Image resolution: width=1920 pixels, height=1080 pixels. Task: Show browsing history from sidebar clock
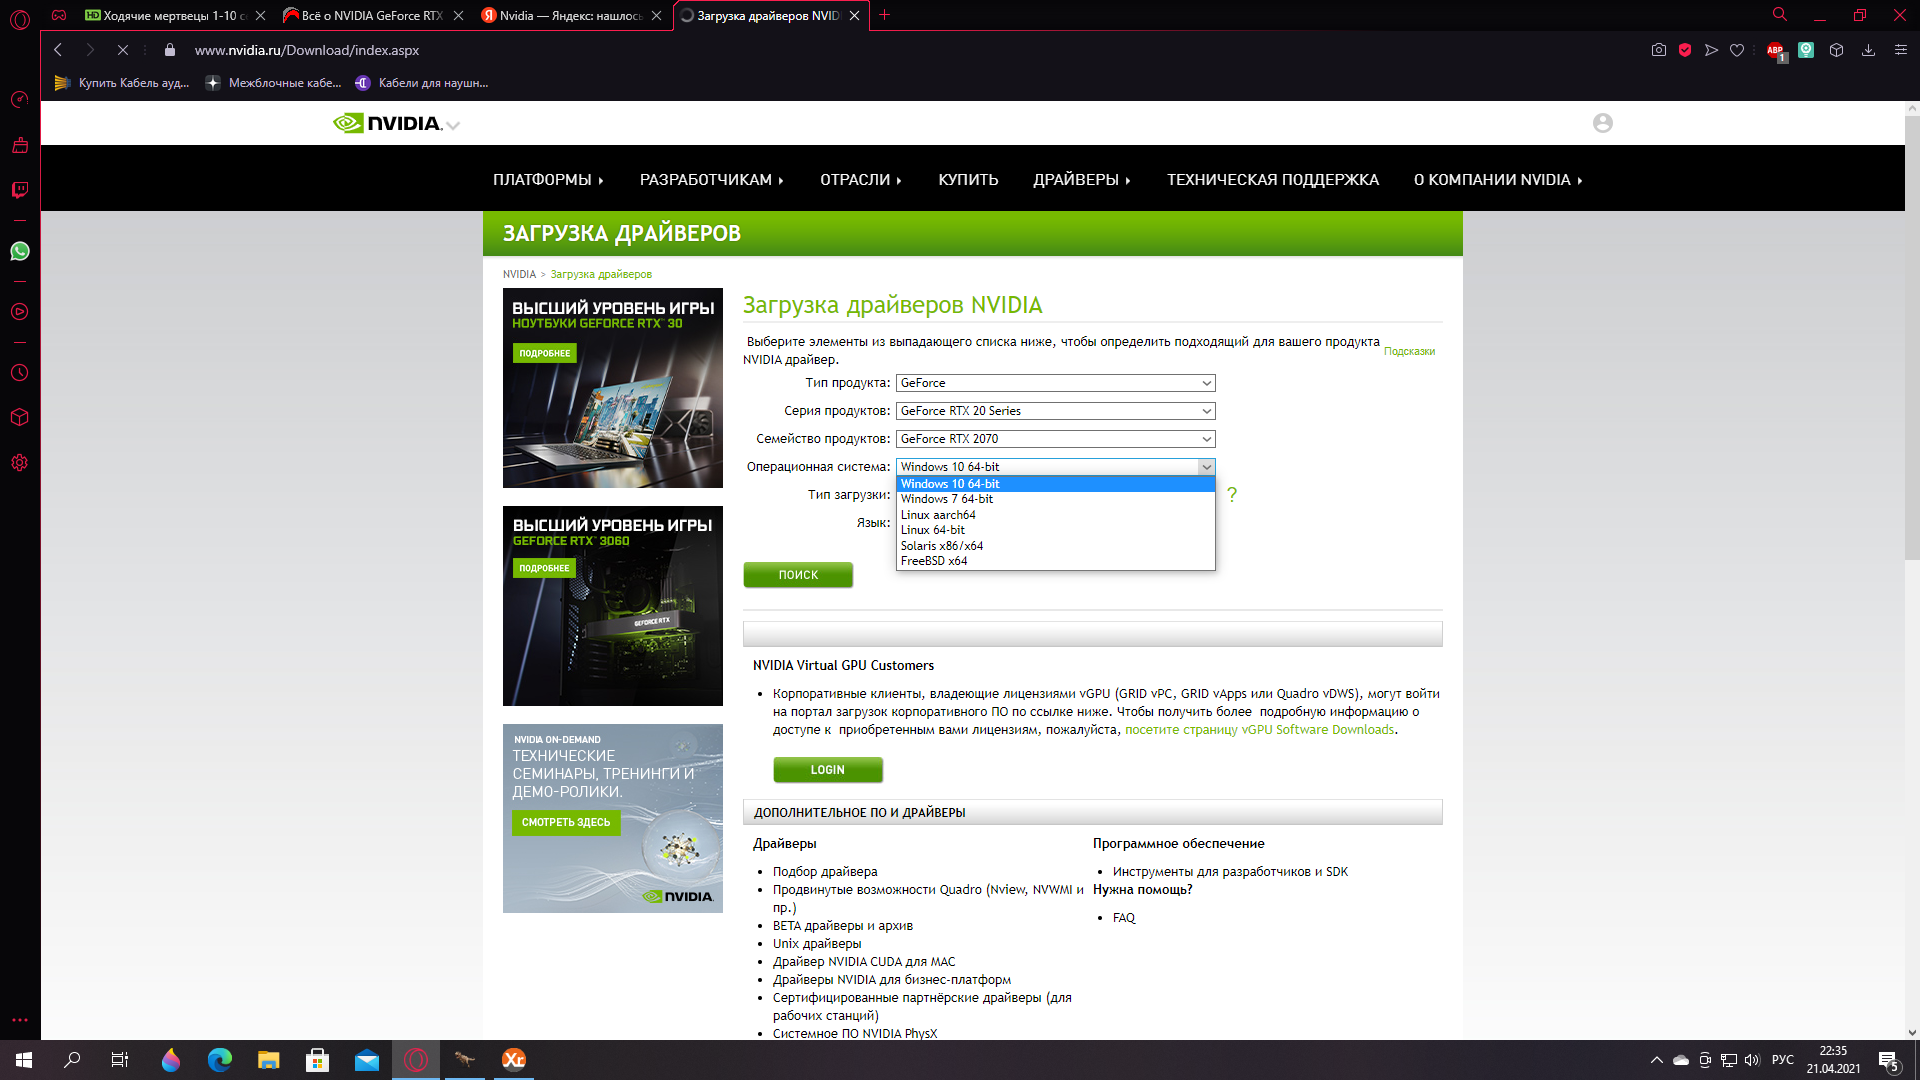(20, 373)
